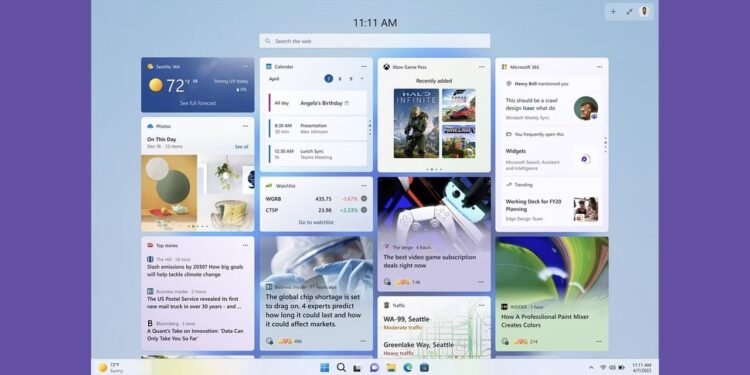
Task: Click the Watchlist chart icon
Action: pyautogui.click(x=269, y=186)
